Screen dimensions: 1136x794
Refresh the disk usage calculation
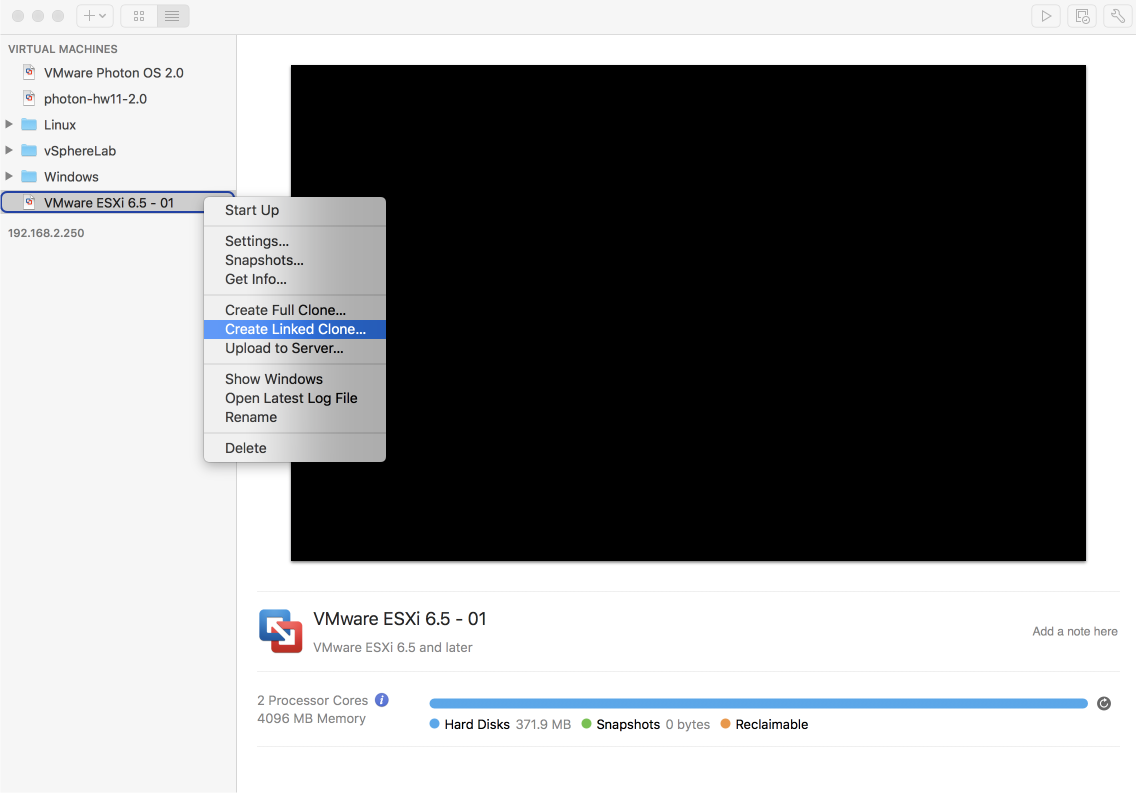tap(1104, 703)
